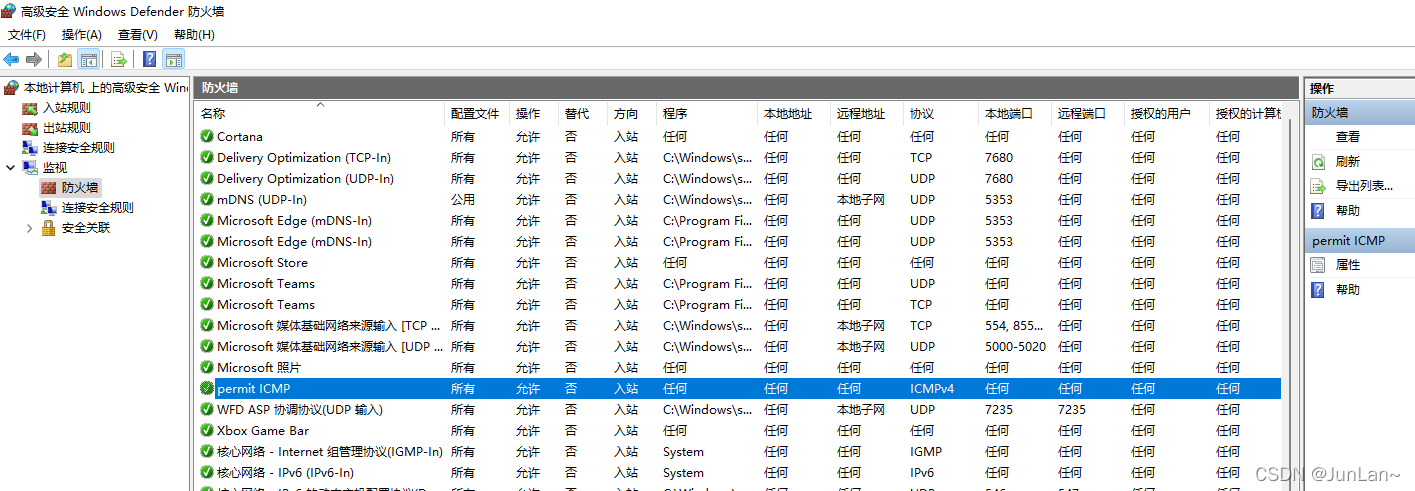Click the Help toolbar icon
The image size is (1415, 491).
tap(150, 59)
